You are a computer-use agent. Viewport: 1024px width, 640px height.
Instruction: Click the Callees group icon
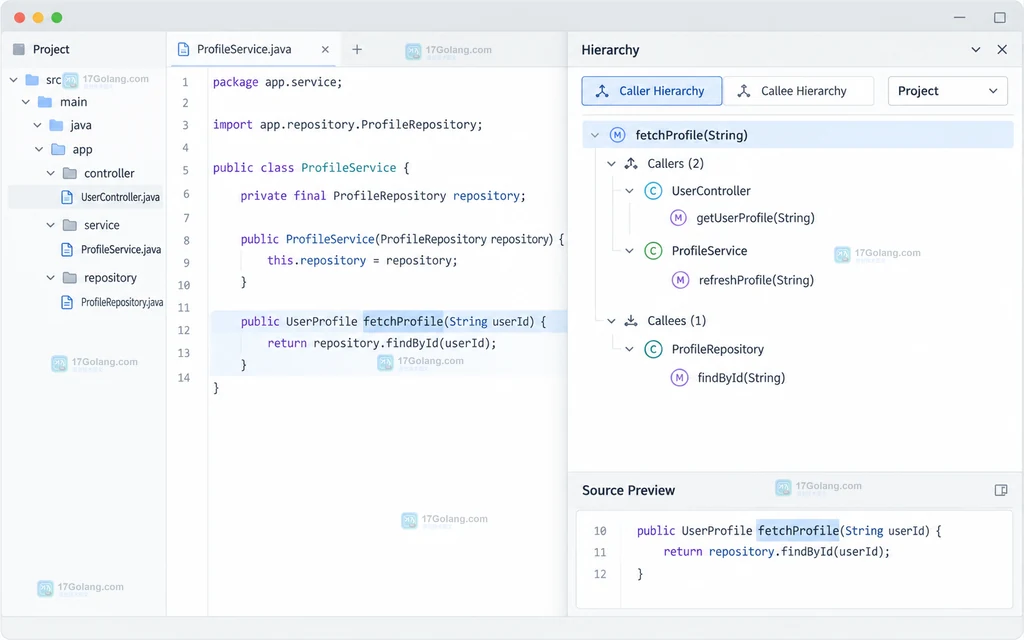[631, 321]
